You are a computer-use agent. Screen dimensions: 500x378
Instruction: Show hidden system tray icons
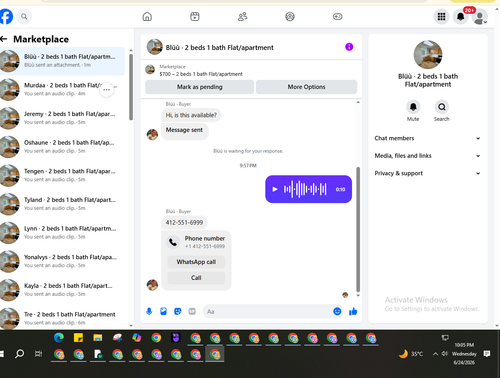pyautogui.click(x=435, y=354)
